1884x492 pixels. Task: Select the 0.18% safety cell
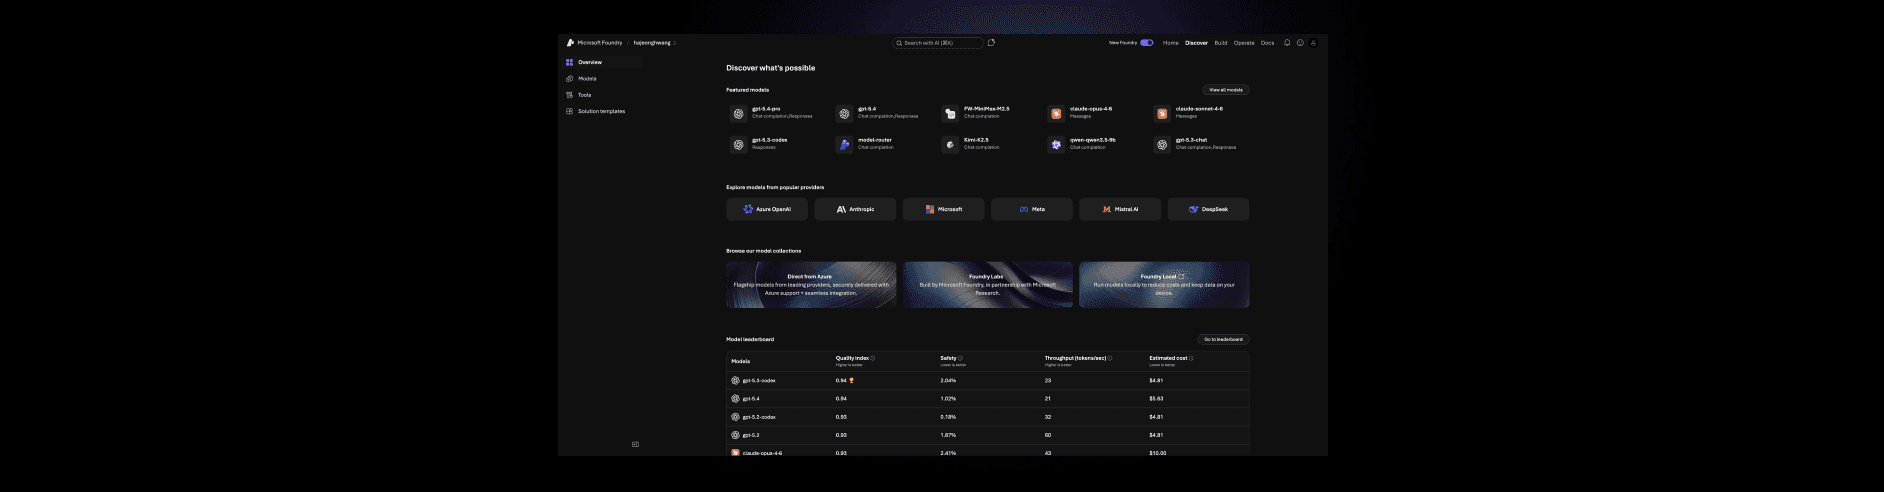pyautogui.click(x=948, y=417)
